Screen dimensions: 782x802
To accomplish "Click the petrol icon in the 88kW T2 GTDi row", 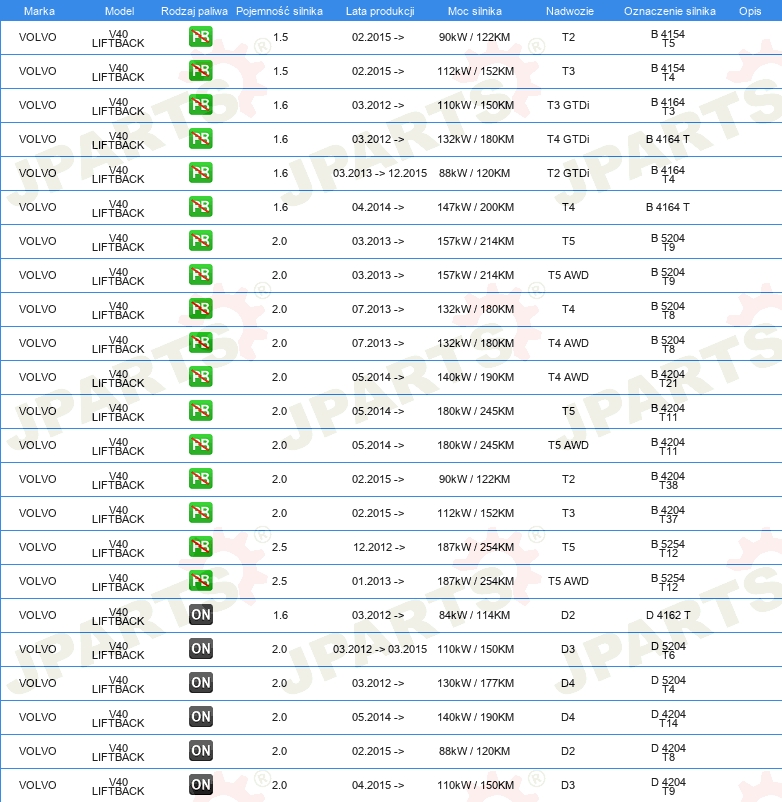I will pyautogui.click(x=200, y=173).
